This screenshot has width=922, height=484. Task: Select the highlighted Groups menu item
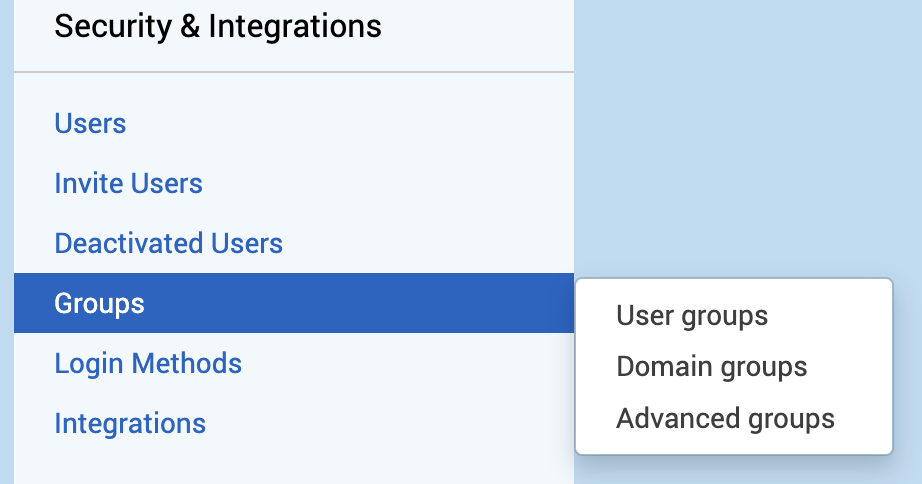coord(99,303)
